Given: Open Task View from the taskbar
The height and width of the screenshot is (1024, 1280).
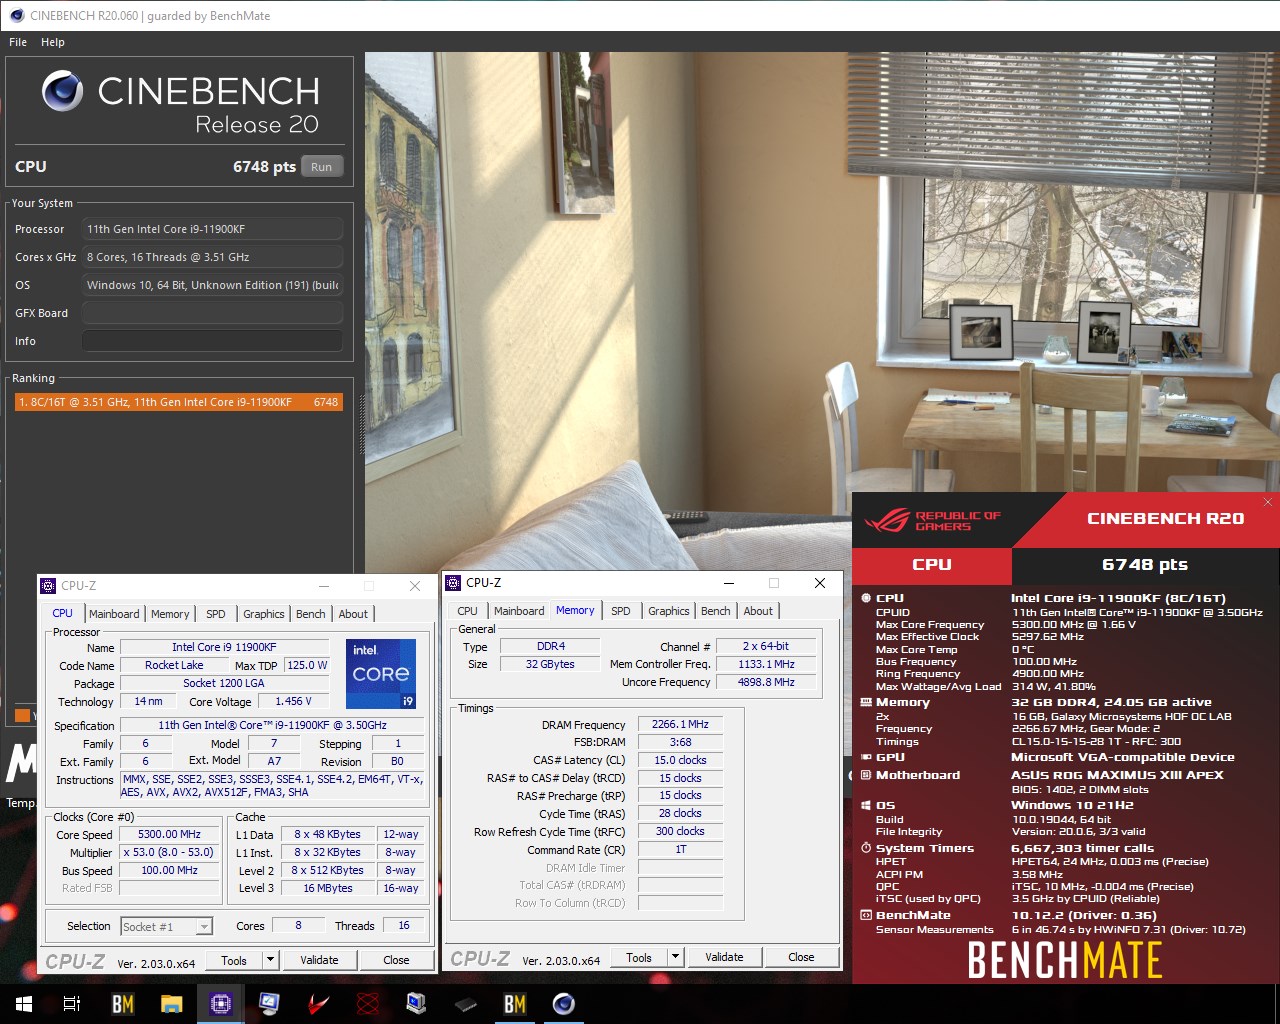Looking at the screenshot, I should click(72, 1003).
